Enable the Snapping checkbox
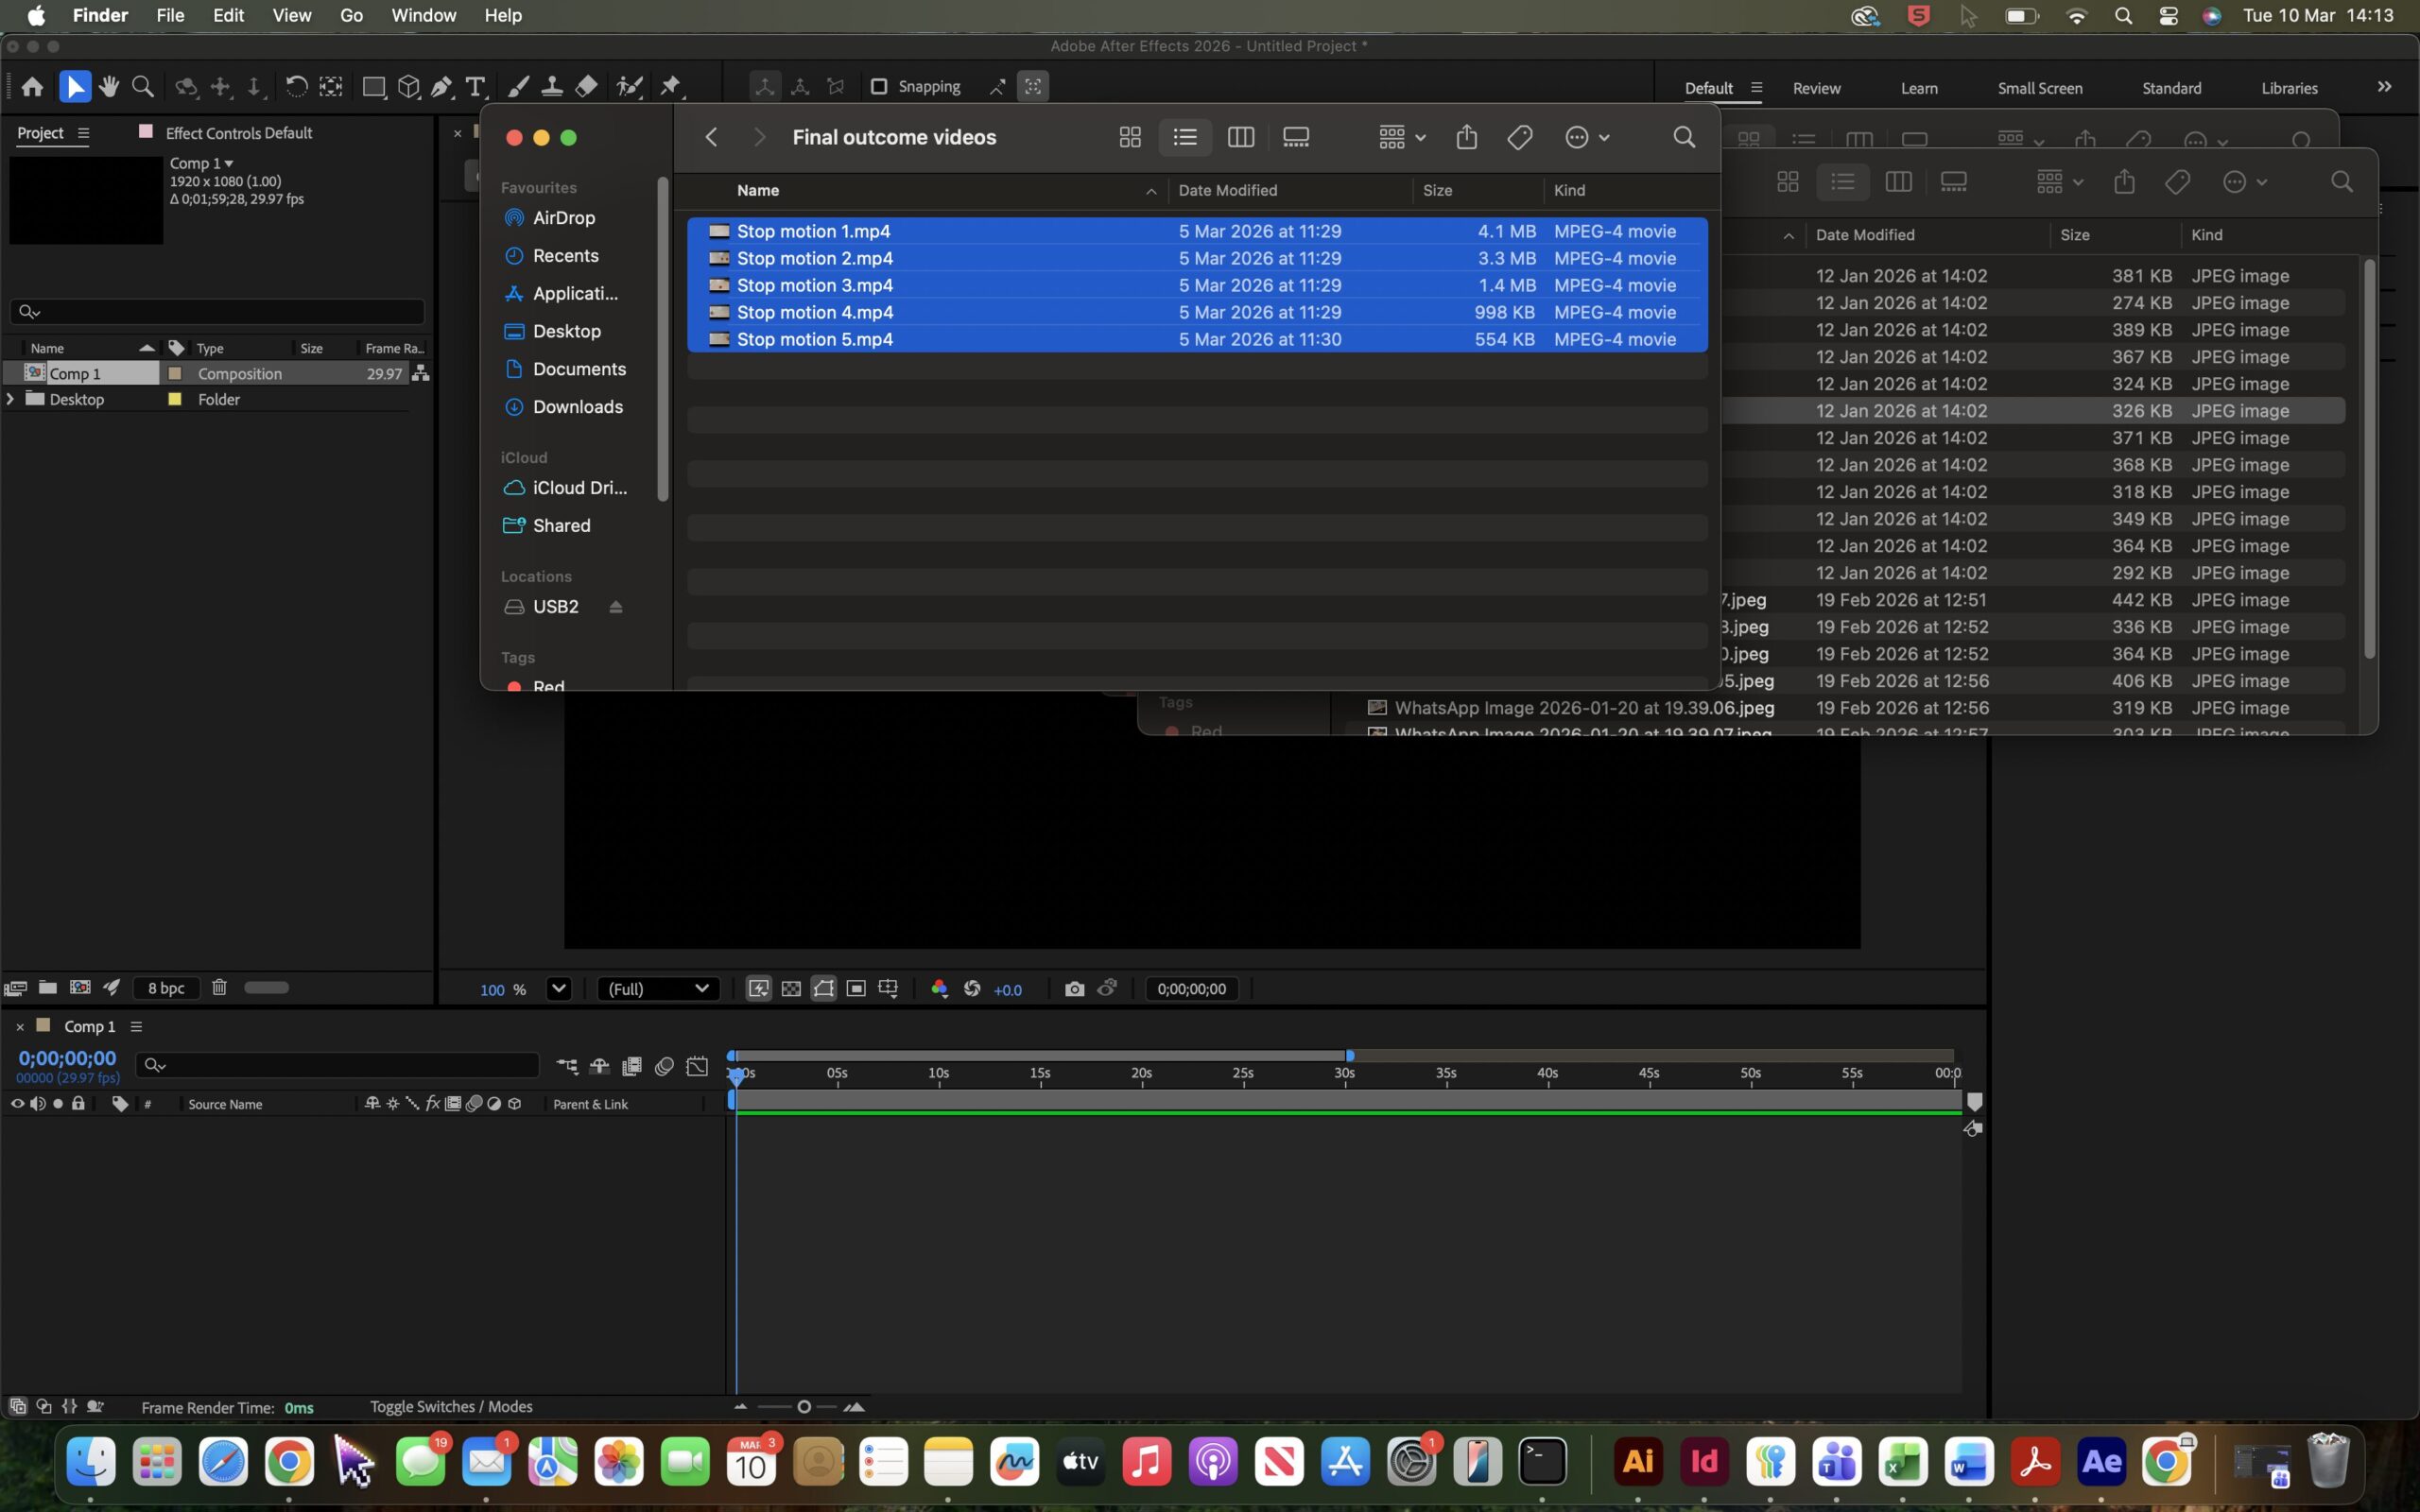This screenshot has height=1512, width=2420. click(x=879, y=87)
